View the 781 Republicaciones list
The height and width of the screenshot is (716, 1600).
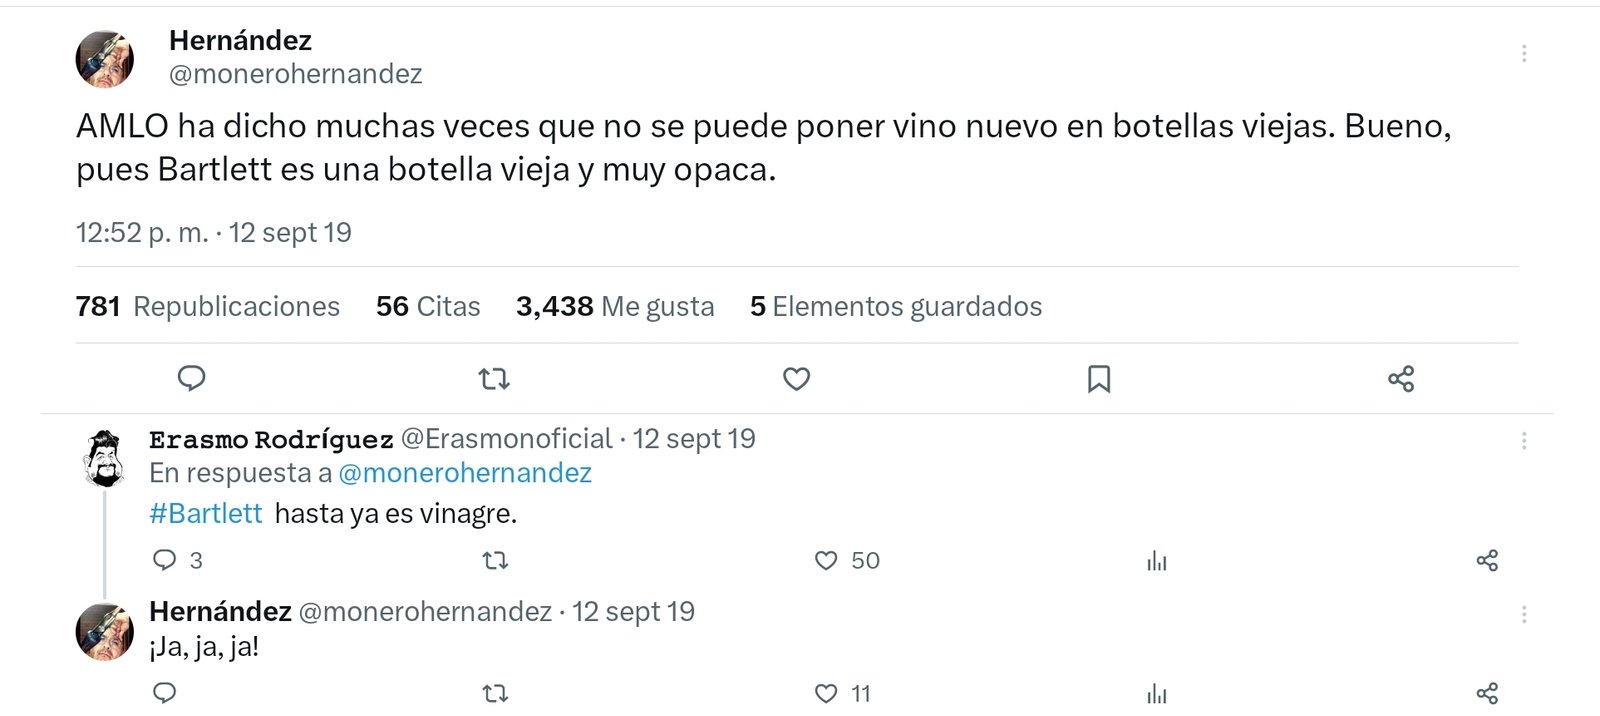(207, 306)
